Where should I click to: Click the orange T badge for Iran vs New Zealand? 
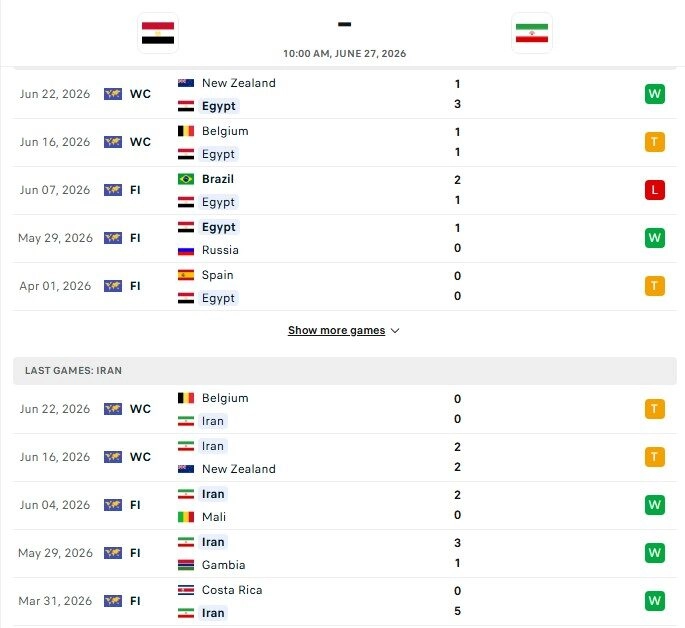654,457
